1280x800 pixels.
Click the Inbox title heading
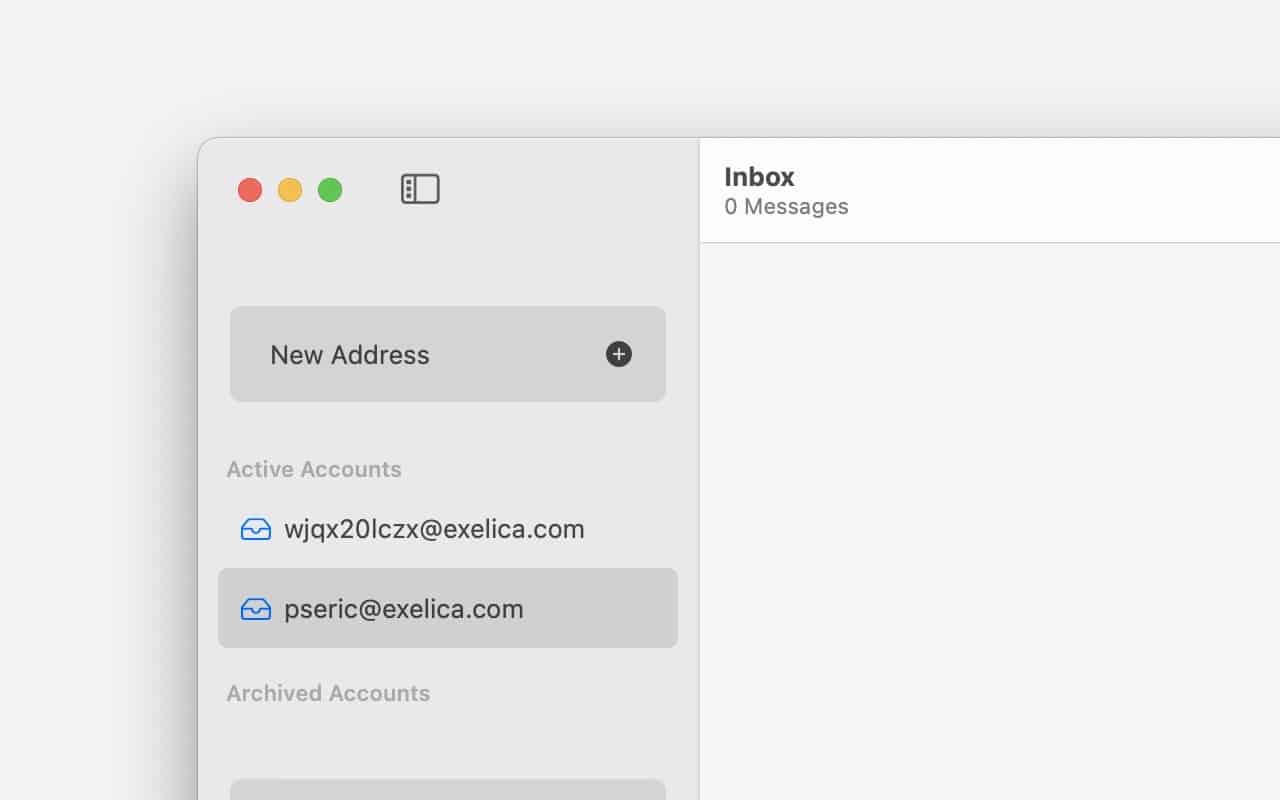tap(760, 177)
